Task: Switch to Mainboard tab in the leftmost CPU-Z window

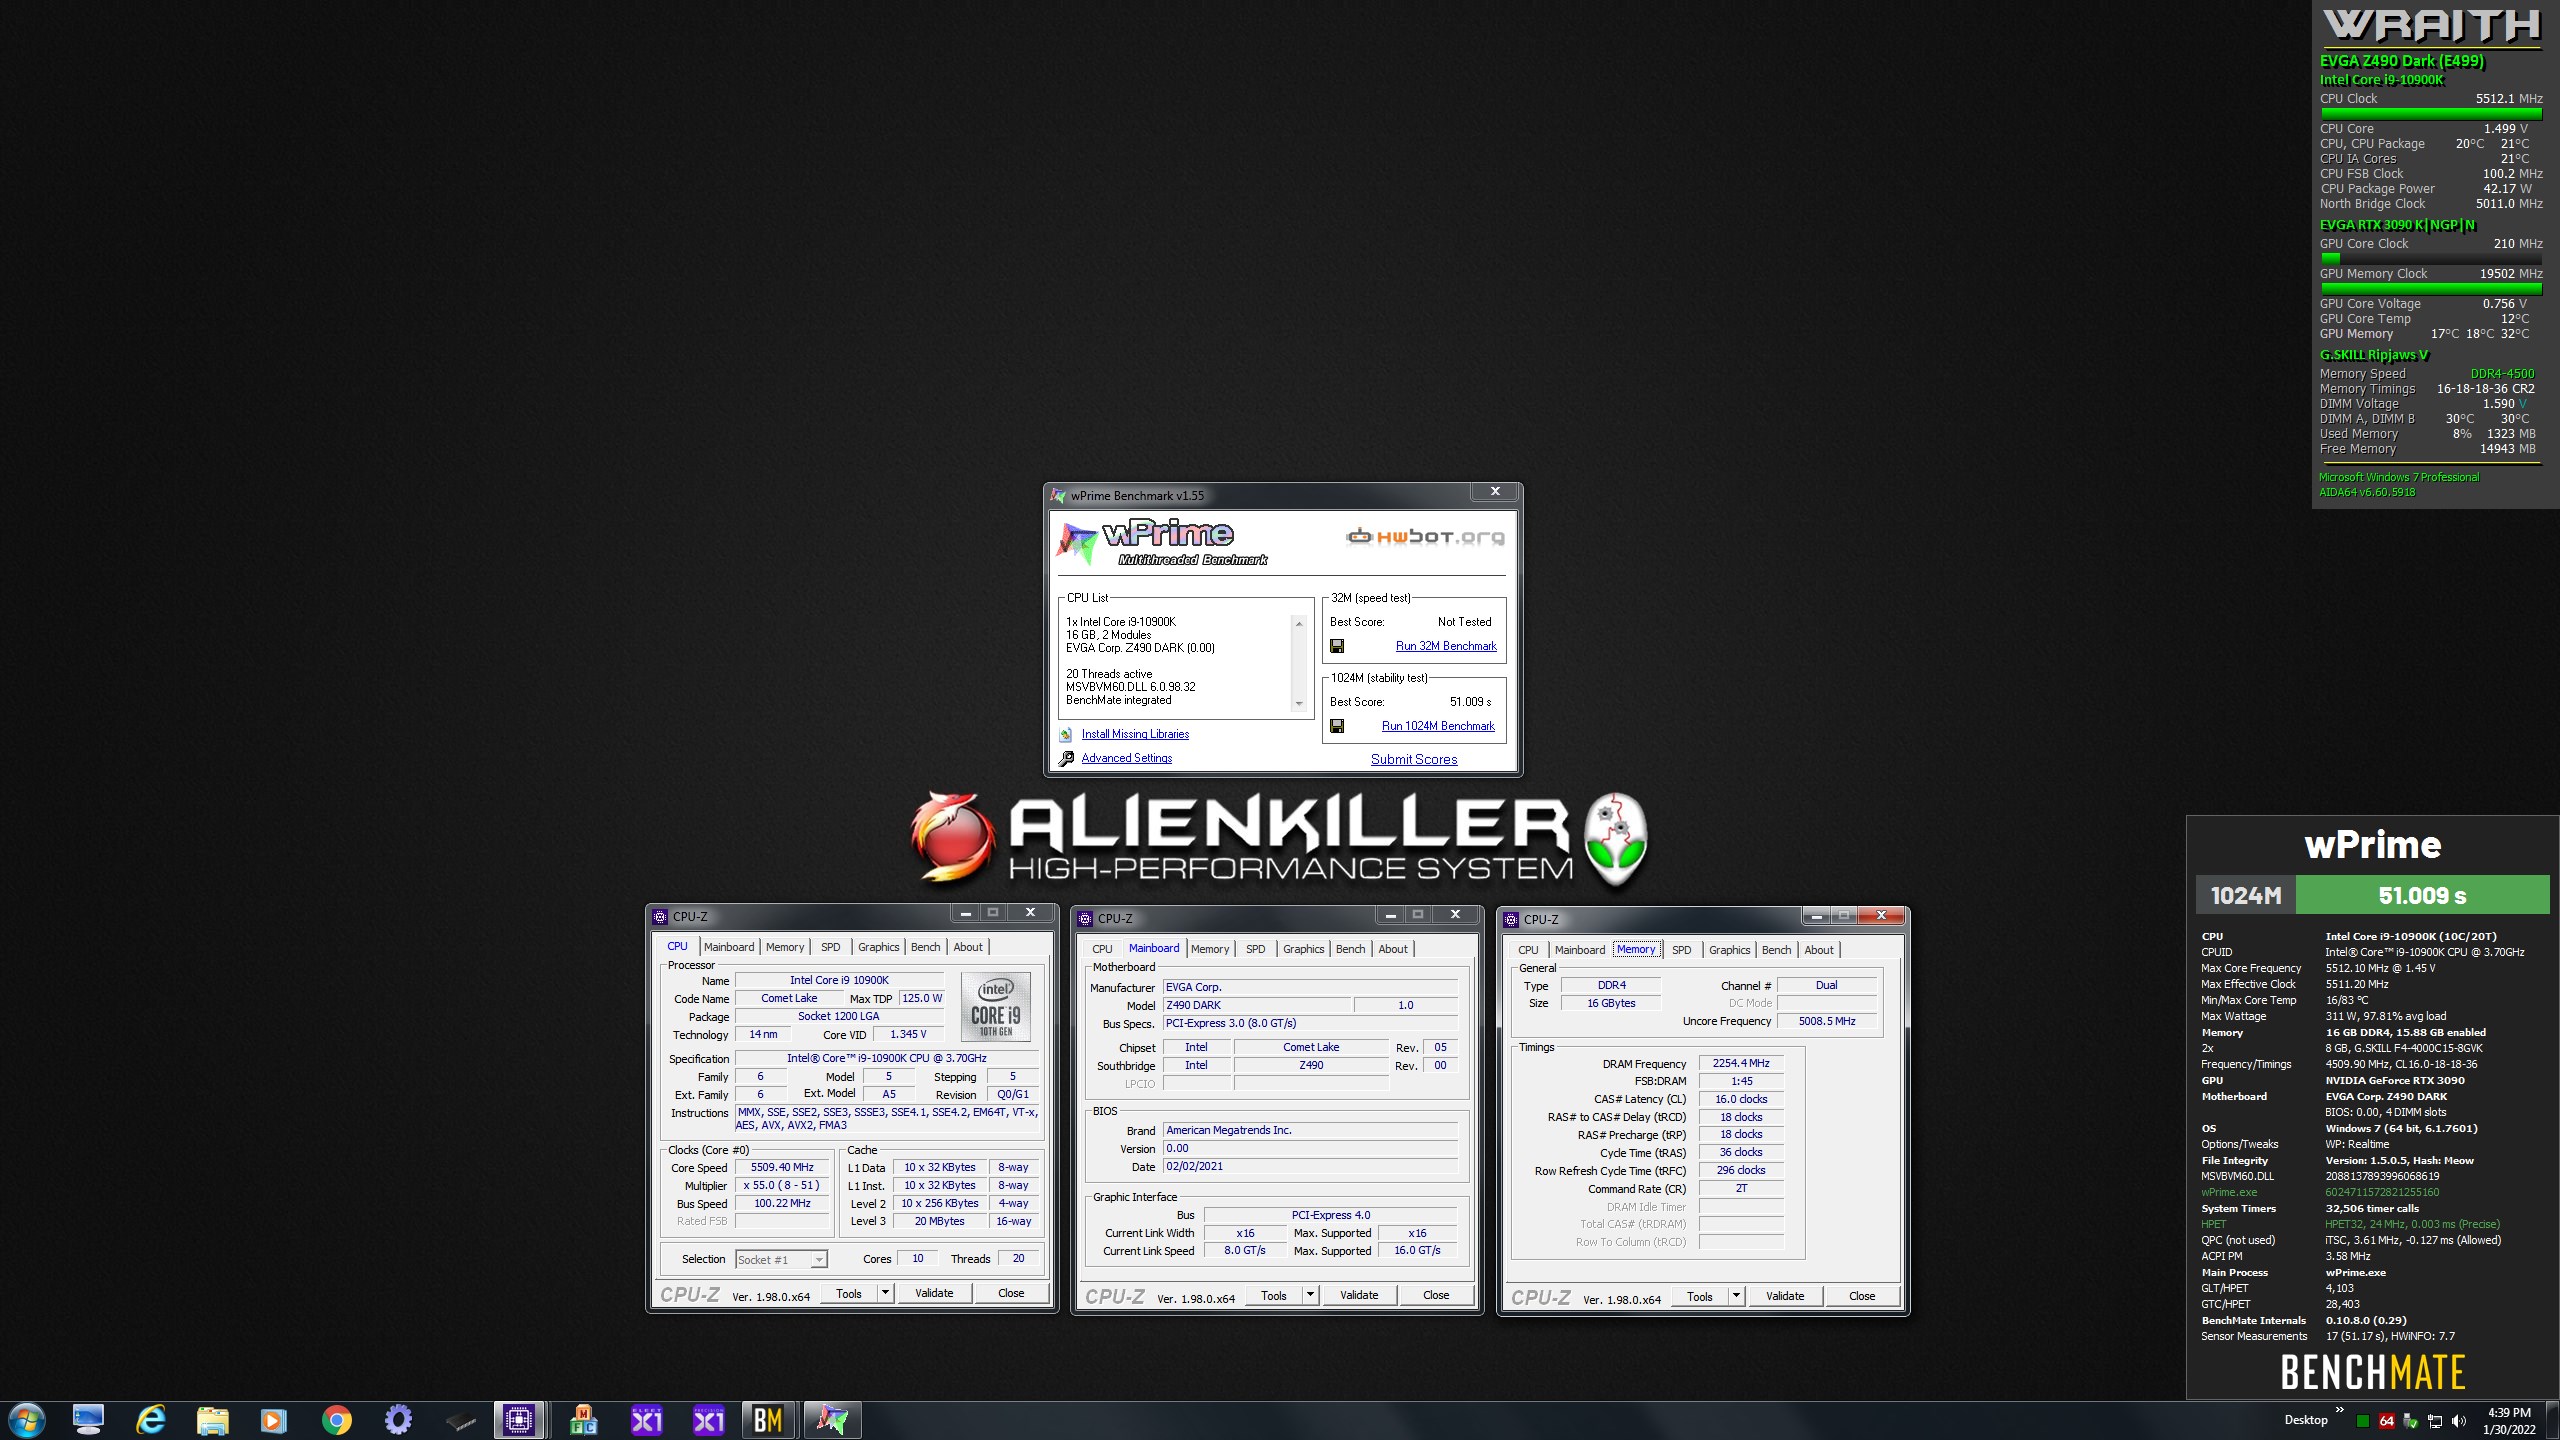Action: click(729, 947)
